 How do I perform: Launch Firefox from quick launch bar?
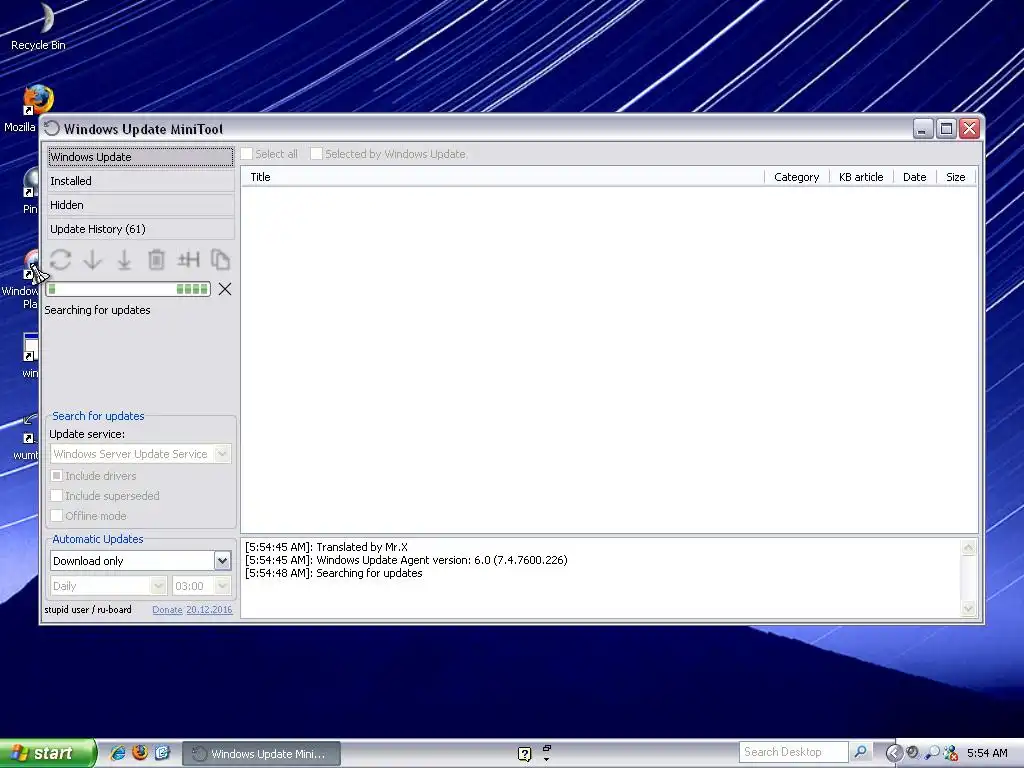(x=140, y=753)
